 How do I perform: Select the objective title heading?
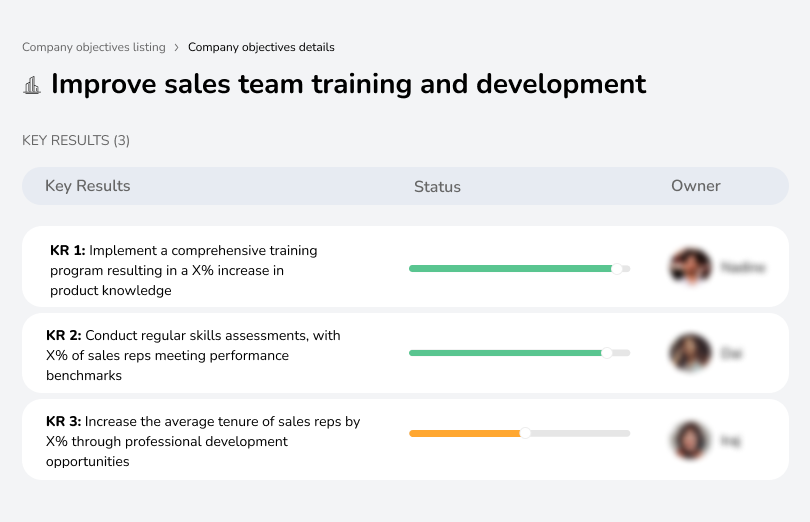coord(349,84)
